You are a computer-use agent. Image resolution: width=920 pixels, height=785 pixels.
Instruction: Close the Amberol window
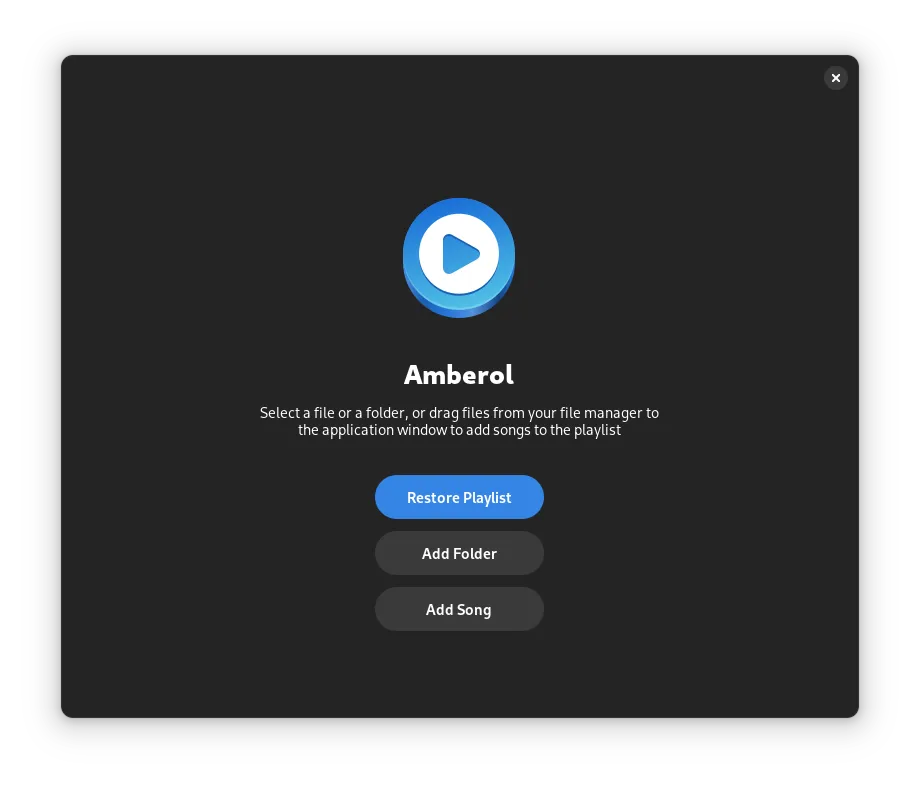tap(836, 78)
